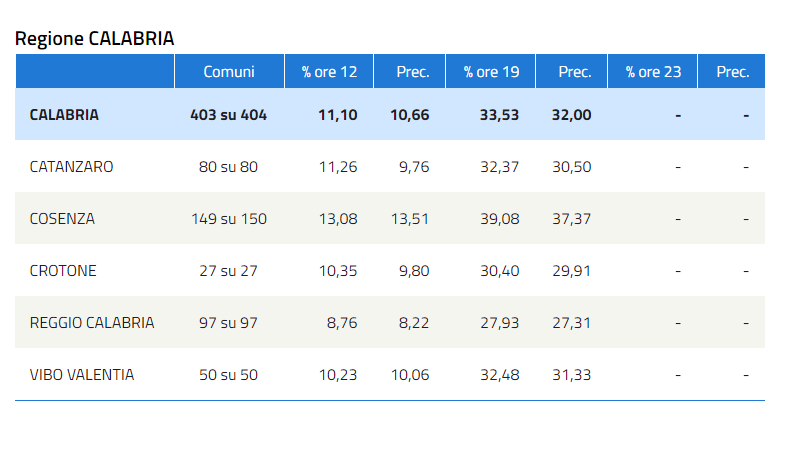Select the VIBO VALENTIA province row
The height and width of the screenshot is (455, 812).
[390, 374]
